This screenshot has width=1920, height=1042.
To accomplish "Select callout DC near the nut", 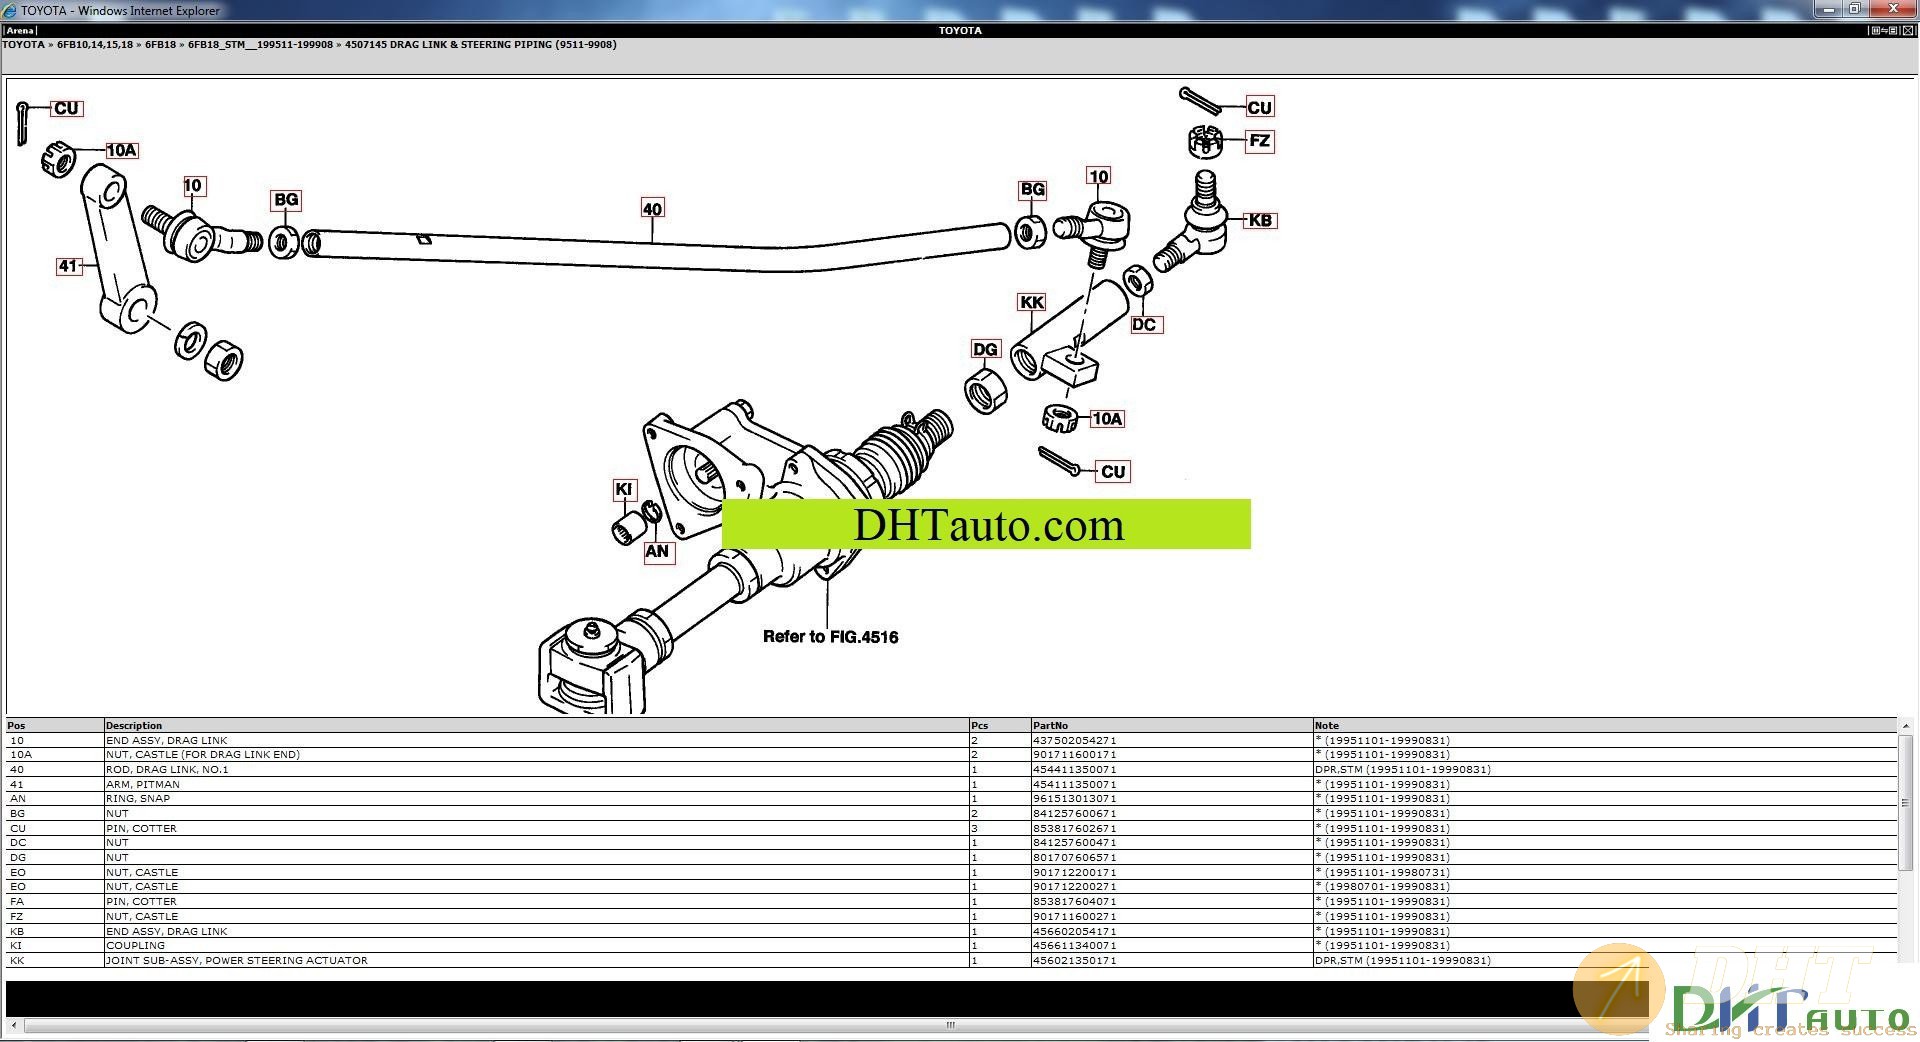I will [x=1145, y=324].
